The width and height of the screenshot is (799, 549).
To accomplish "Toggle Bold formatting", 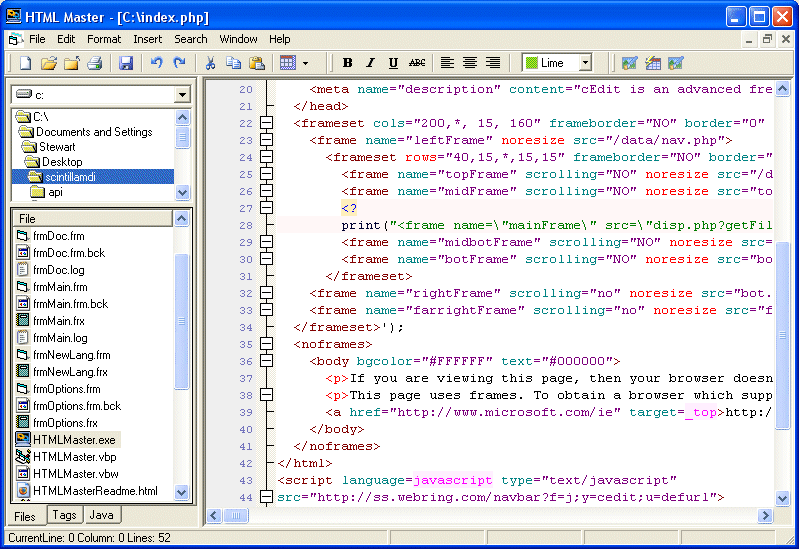I will coord(348,63).
